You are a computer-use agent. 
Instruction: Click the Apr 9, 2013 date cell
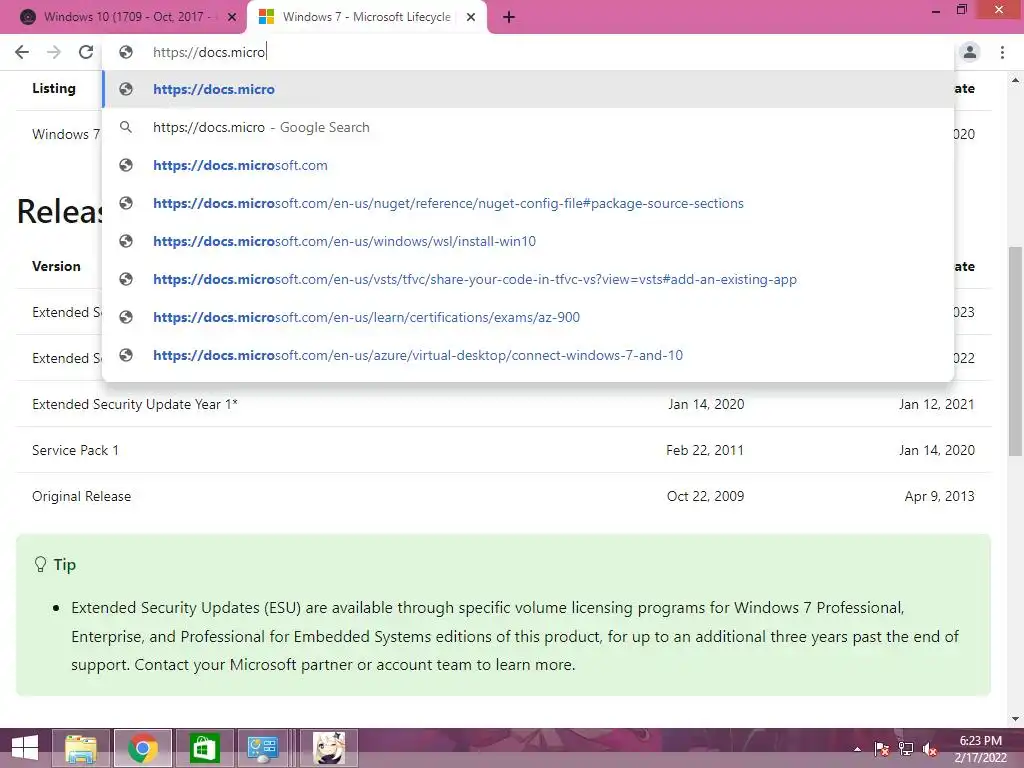[939, 496]
